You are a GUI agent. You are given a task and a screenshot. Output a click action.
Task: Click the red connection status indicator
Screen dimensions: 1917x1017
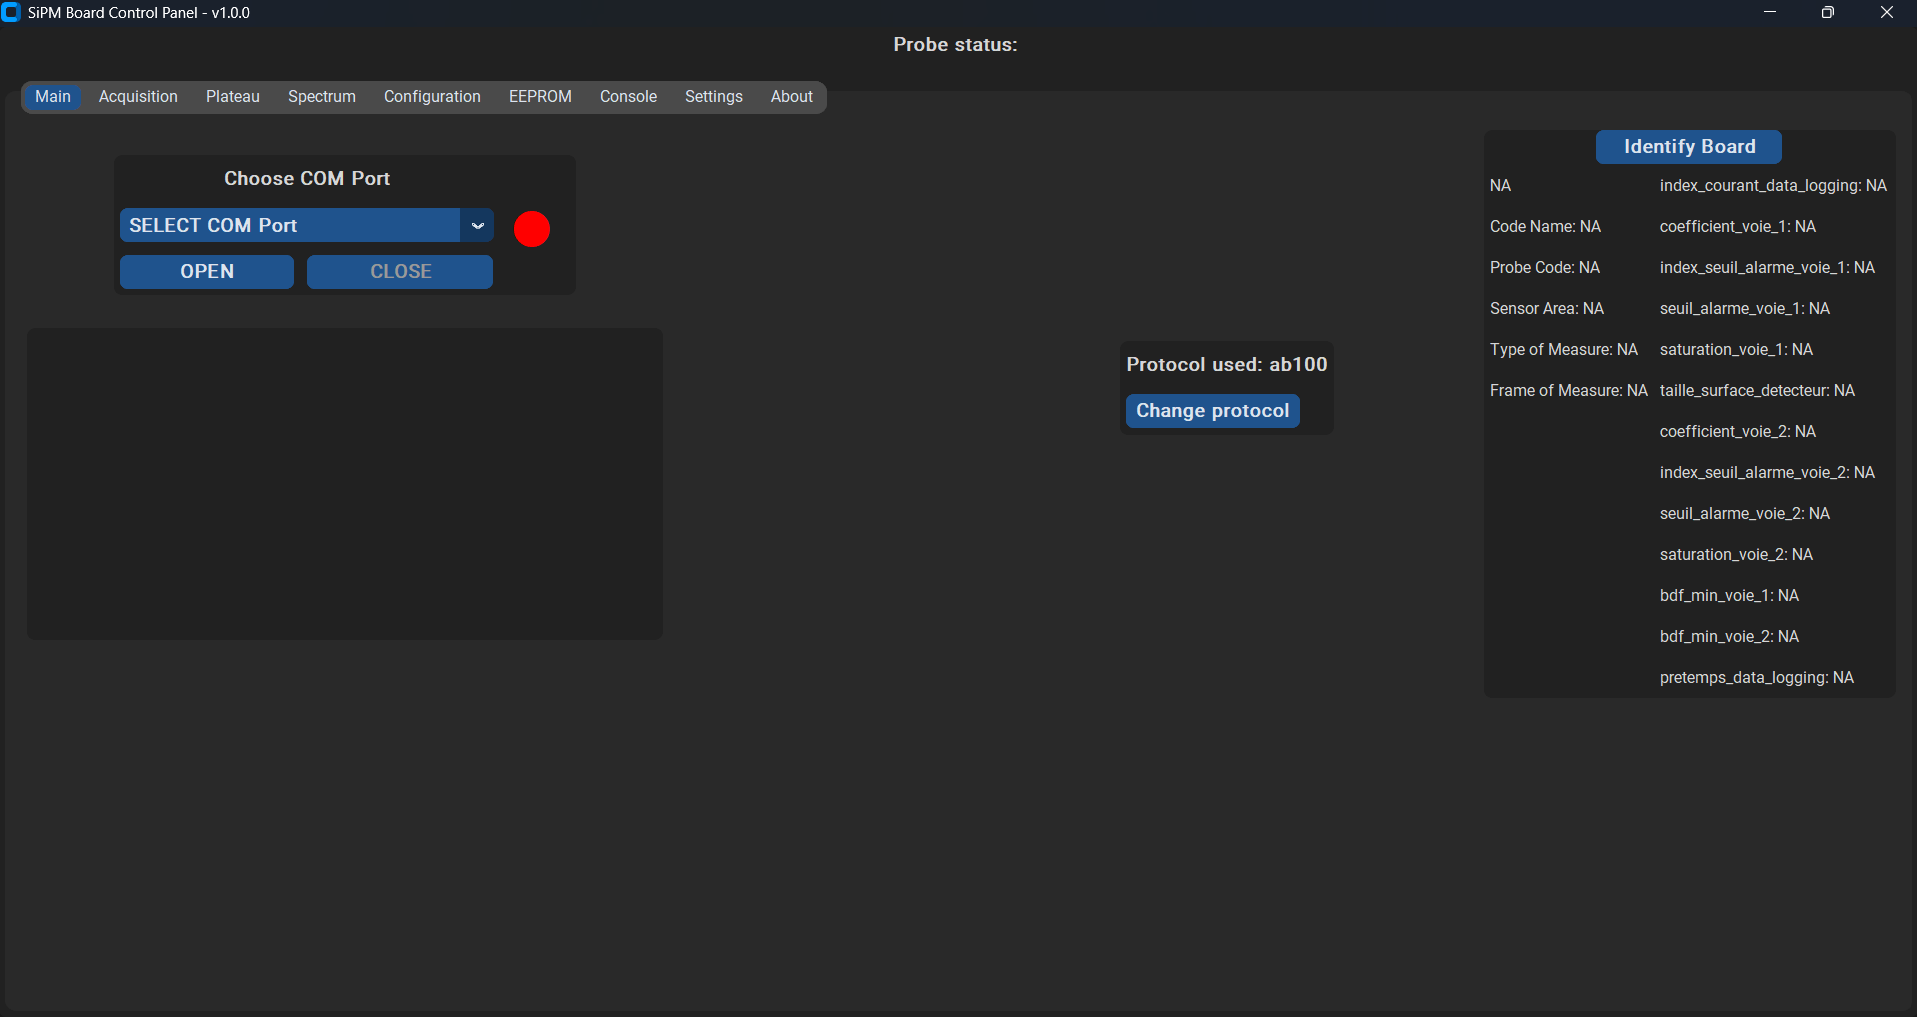pyautogui.click(x=532, y=229)
